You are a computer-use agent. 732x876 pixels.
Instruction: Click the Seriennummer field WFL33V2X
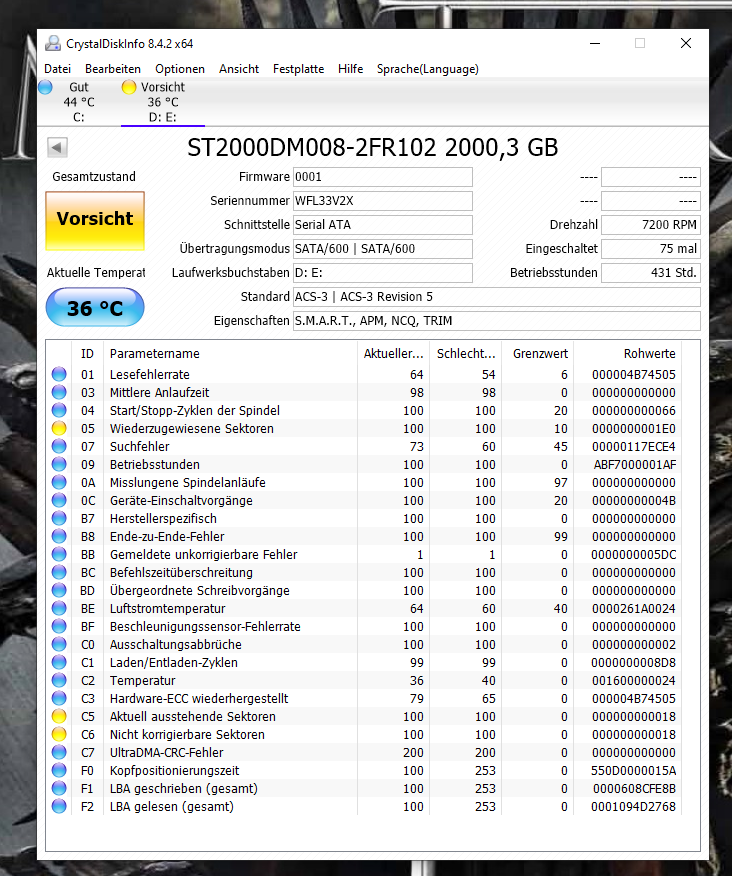383,201
